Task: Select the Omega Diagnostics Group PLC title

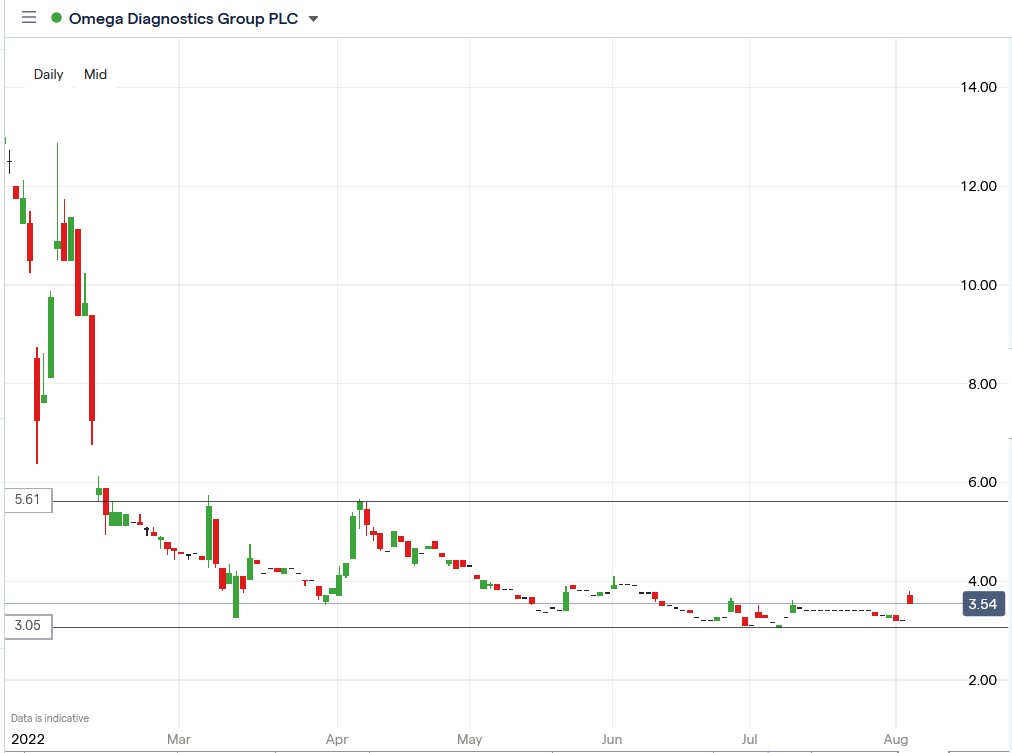Action: tap(183, 19)
